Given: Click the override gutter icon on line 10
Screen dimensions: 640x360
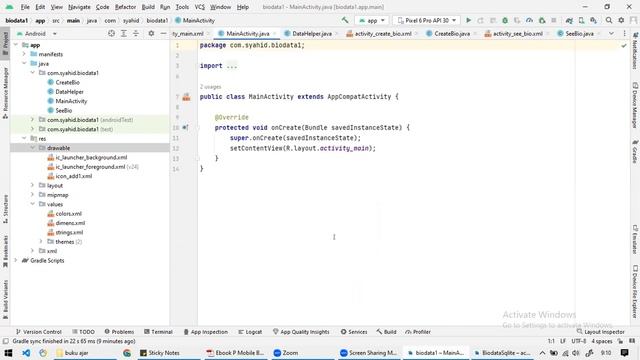Looking at the screenshot, I should point(185,127).
